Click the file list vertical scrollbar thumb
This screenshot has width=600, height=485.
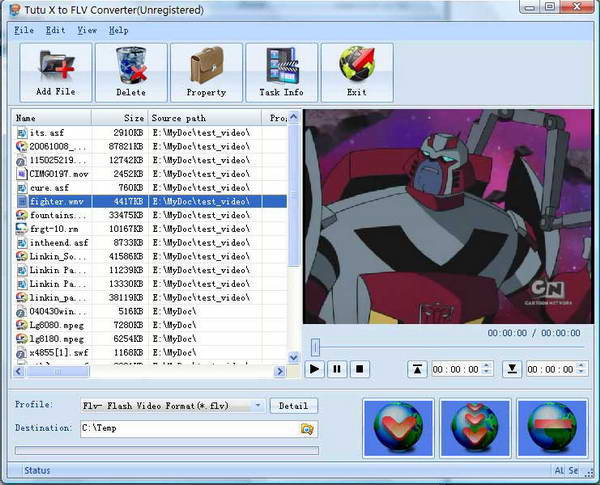point(294,195)
